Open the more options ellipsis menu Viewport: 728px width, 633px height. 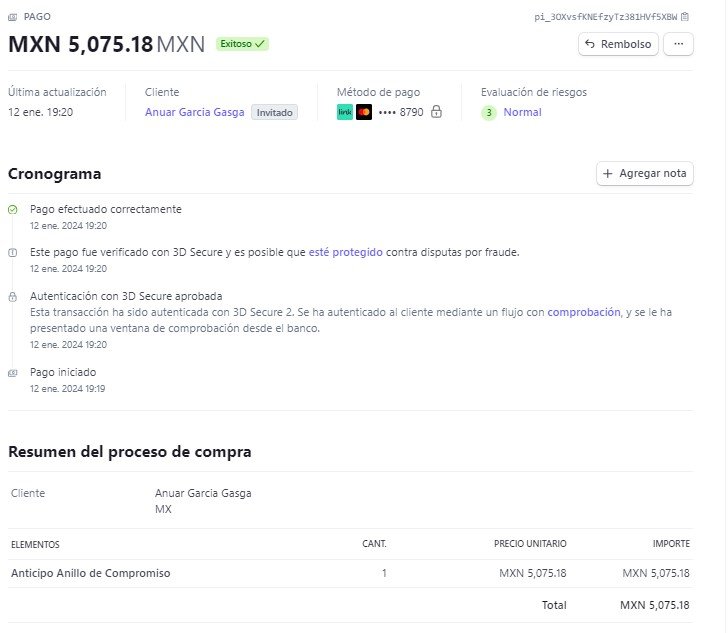[678, 44]
